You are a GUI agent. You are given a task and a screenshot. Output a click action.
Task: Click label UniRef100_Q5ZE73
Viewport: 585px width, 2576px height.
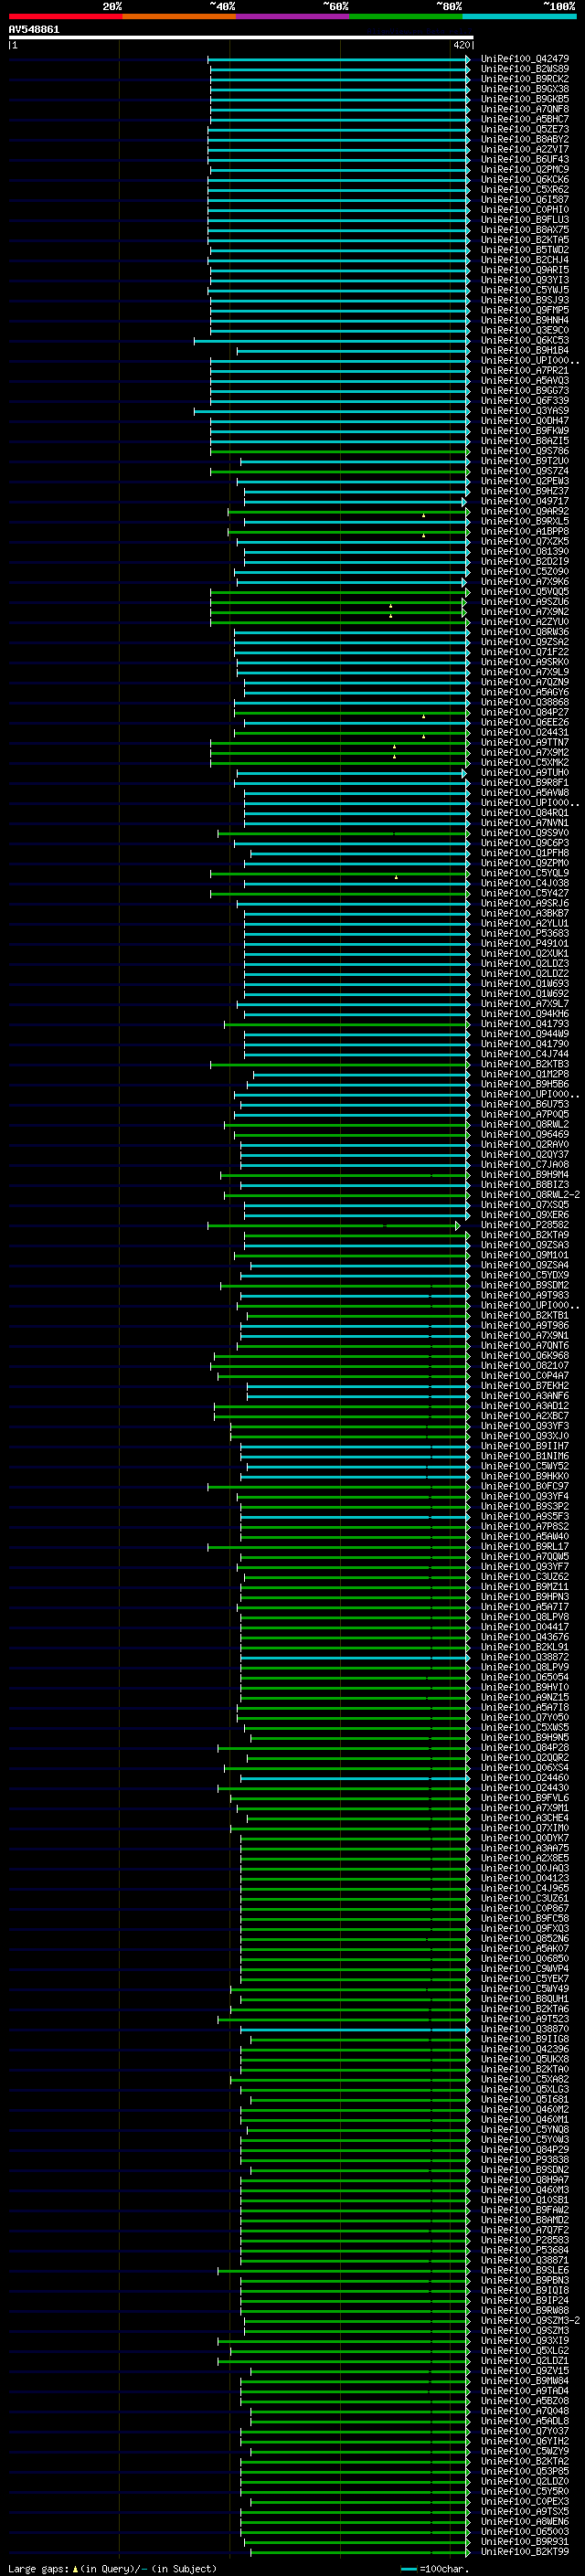[x=524, y=129]
